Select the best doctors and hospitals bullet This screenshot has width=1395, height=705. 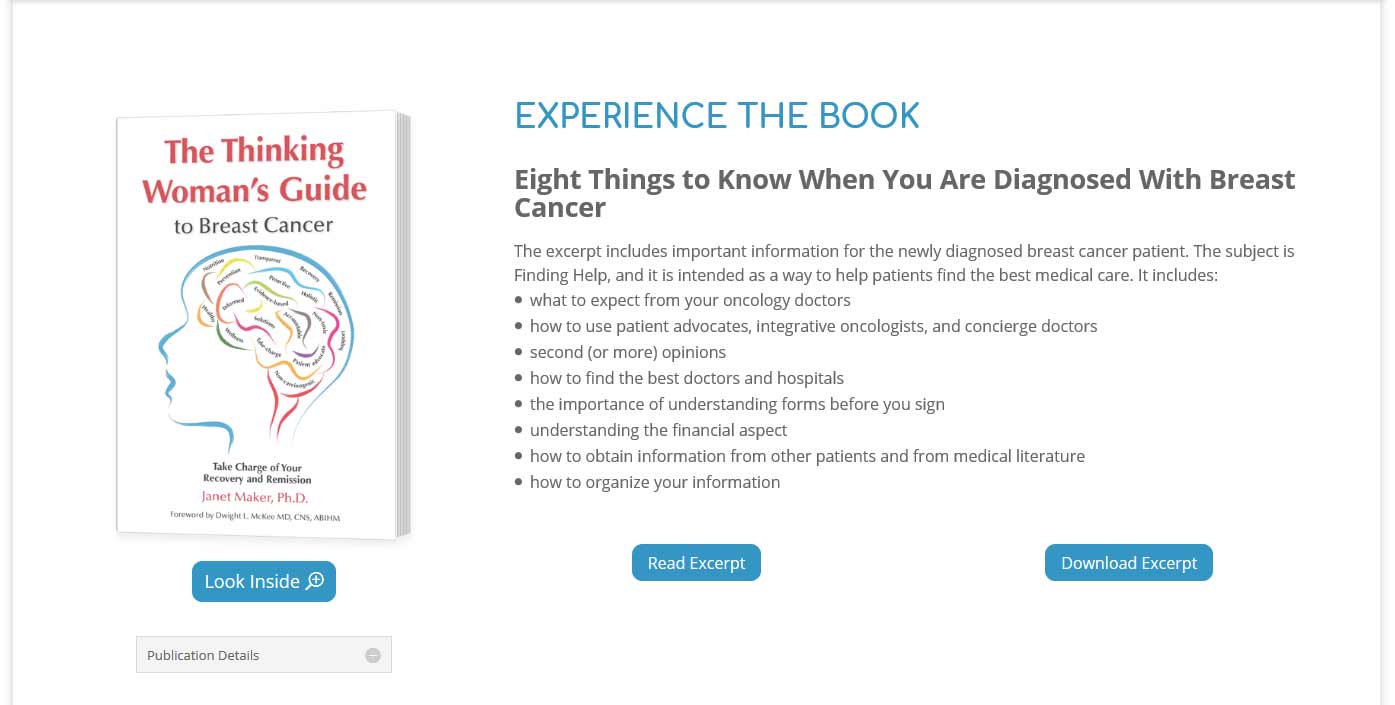click(x=686, y=378)
